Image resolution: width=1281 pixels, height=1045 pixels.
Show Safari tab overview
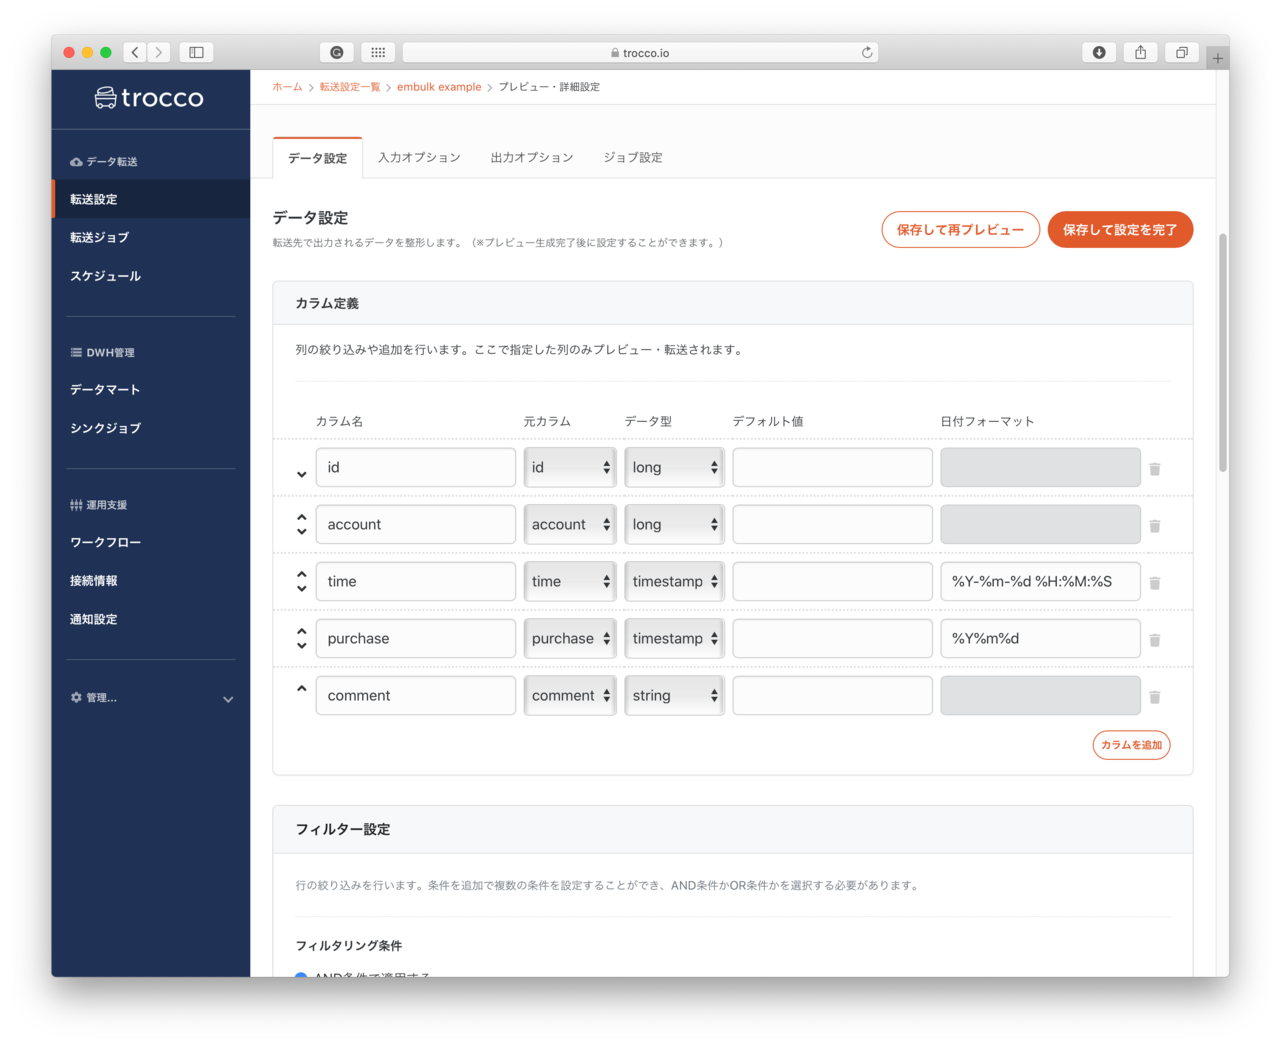pyautogui.click(x=1182, y=52)
